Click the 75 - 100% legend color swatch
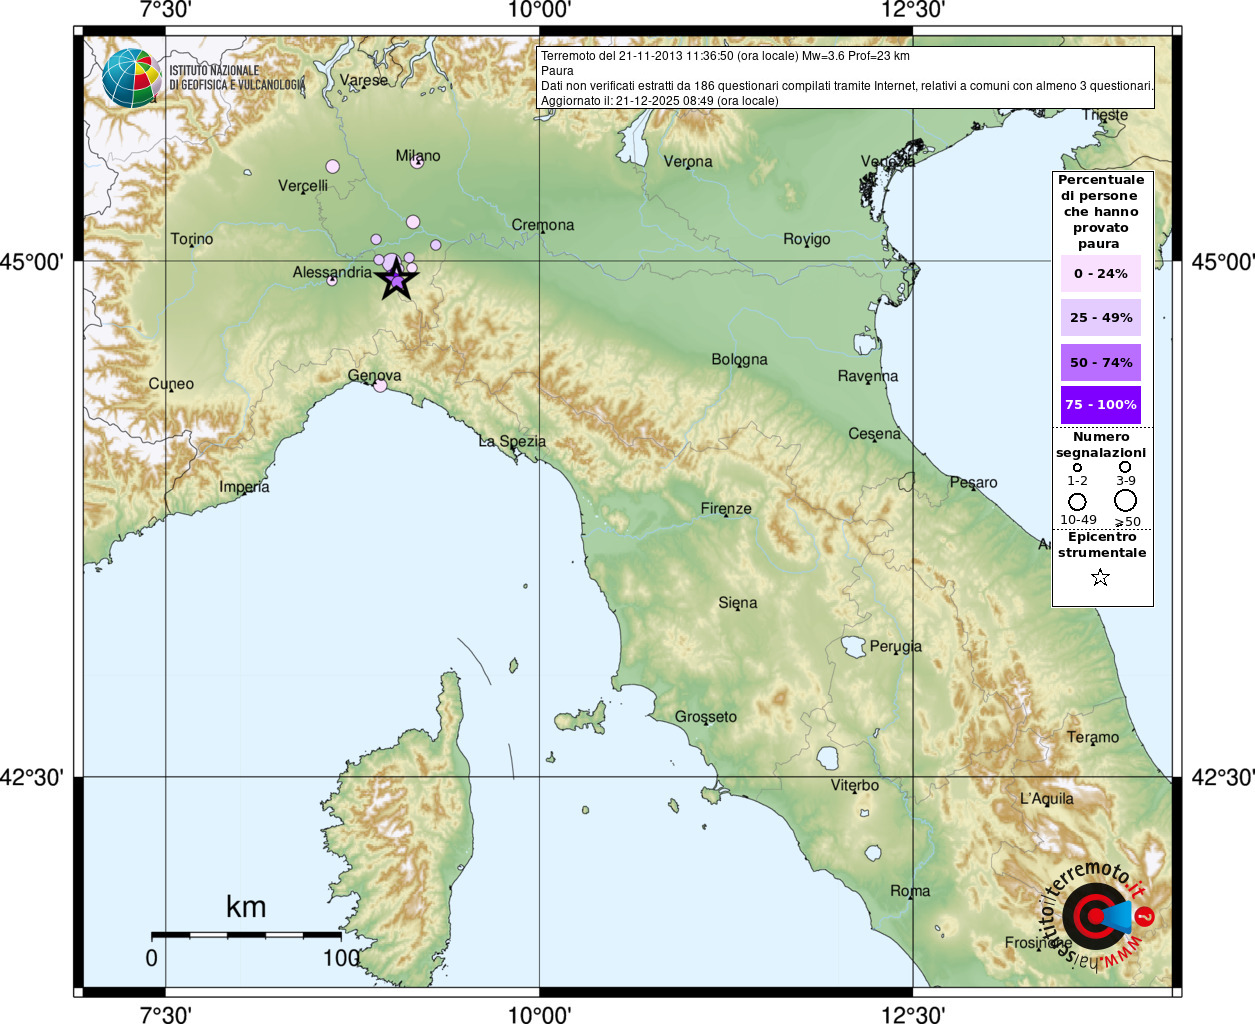 point(1100,405)
